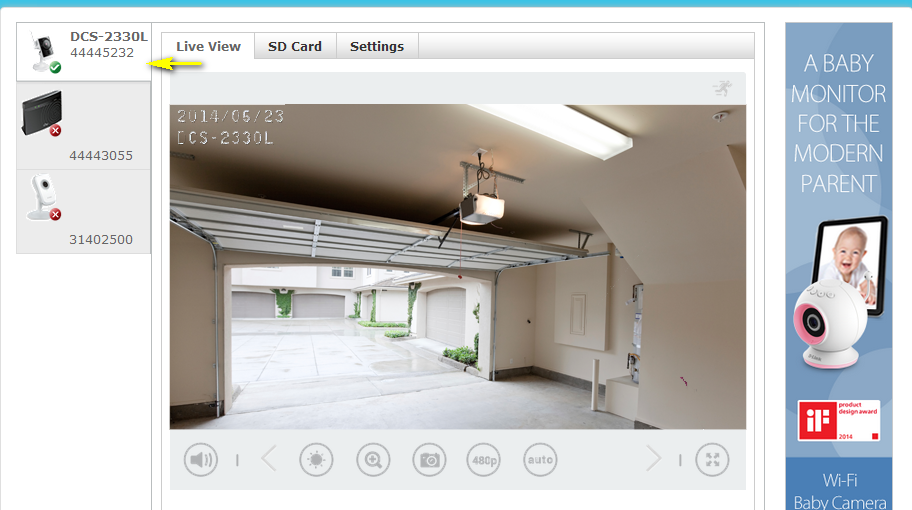Click the brightness adjustment sun icon
The image size is (912, 510).
pos(316,460)
